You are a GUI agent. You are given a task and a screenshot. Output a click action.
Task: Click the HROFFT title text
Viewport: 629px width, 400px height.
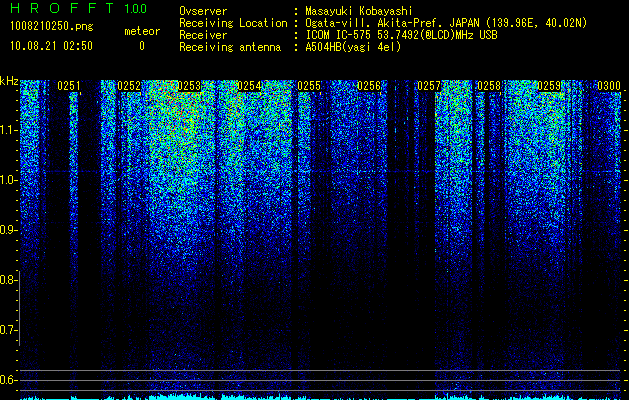point(62,8)
